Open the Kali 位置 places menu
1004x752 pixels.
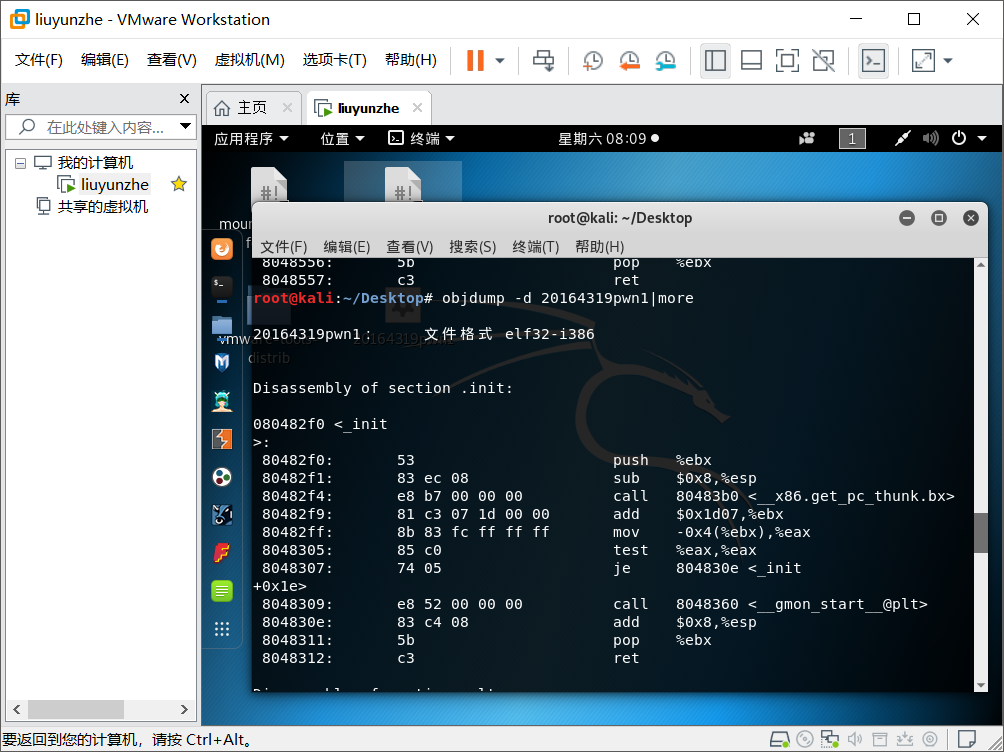pos(342,138)
